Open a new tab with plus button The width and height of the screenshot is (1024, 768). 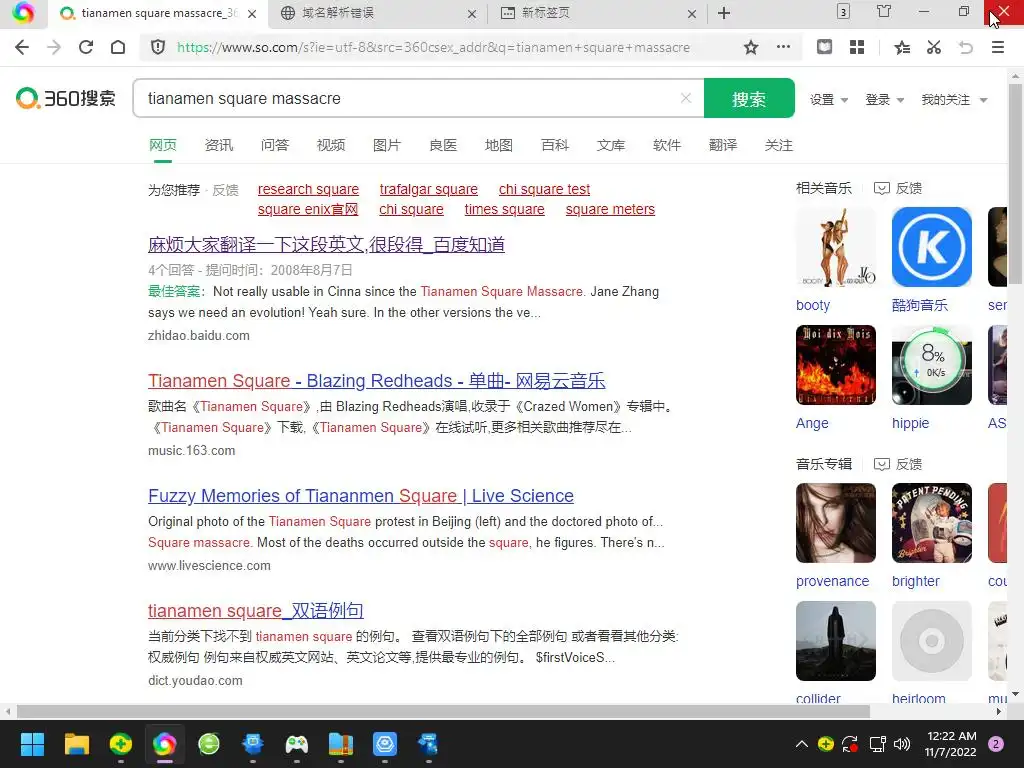[724, 13]
